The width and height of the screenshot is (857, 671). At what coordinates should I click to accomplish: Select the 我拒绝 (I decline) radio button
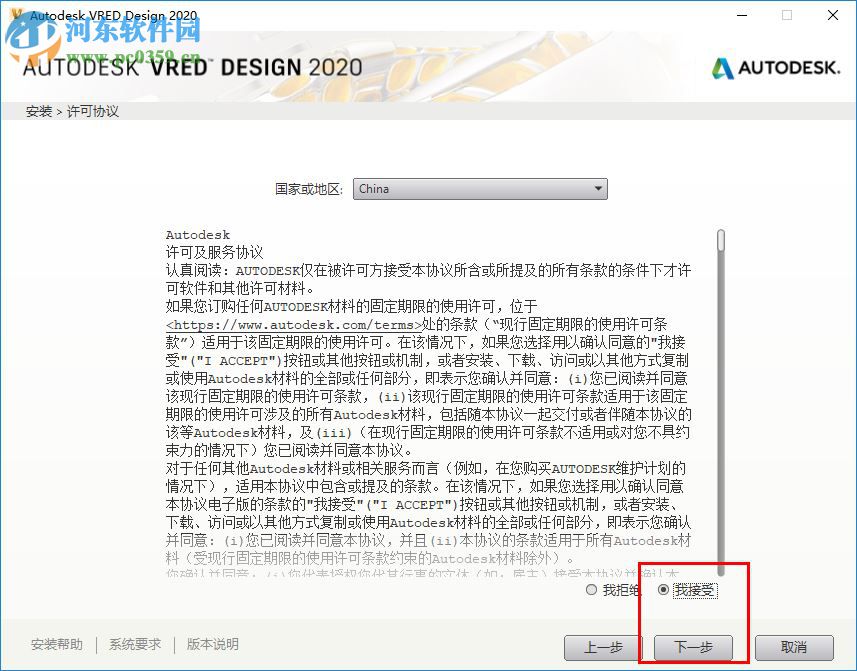(x=591, y=590)
